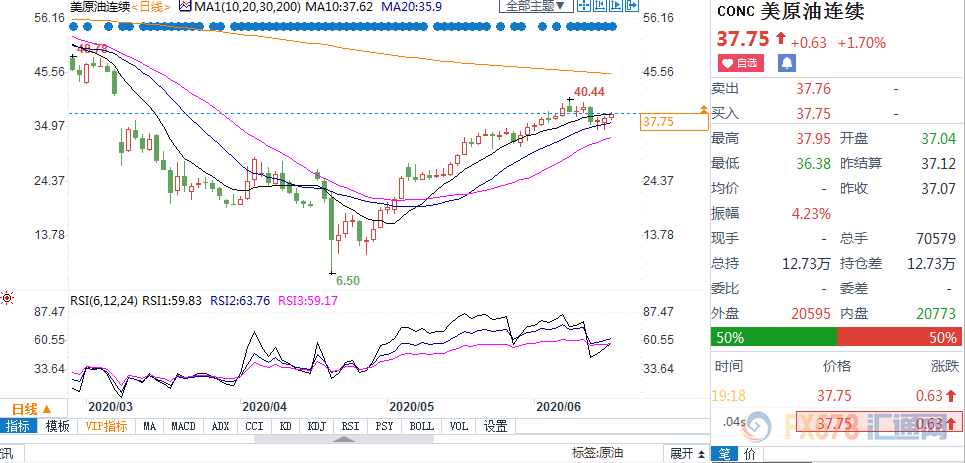Toggle the BOLL indicator

pyautogui.click(x=421, y=426)
